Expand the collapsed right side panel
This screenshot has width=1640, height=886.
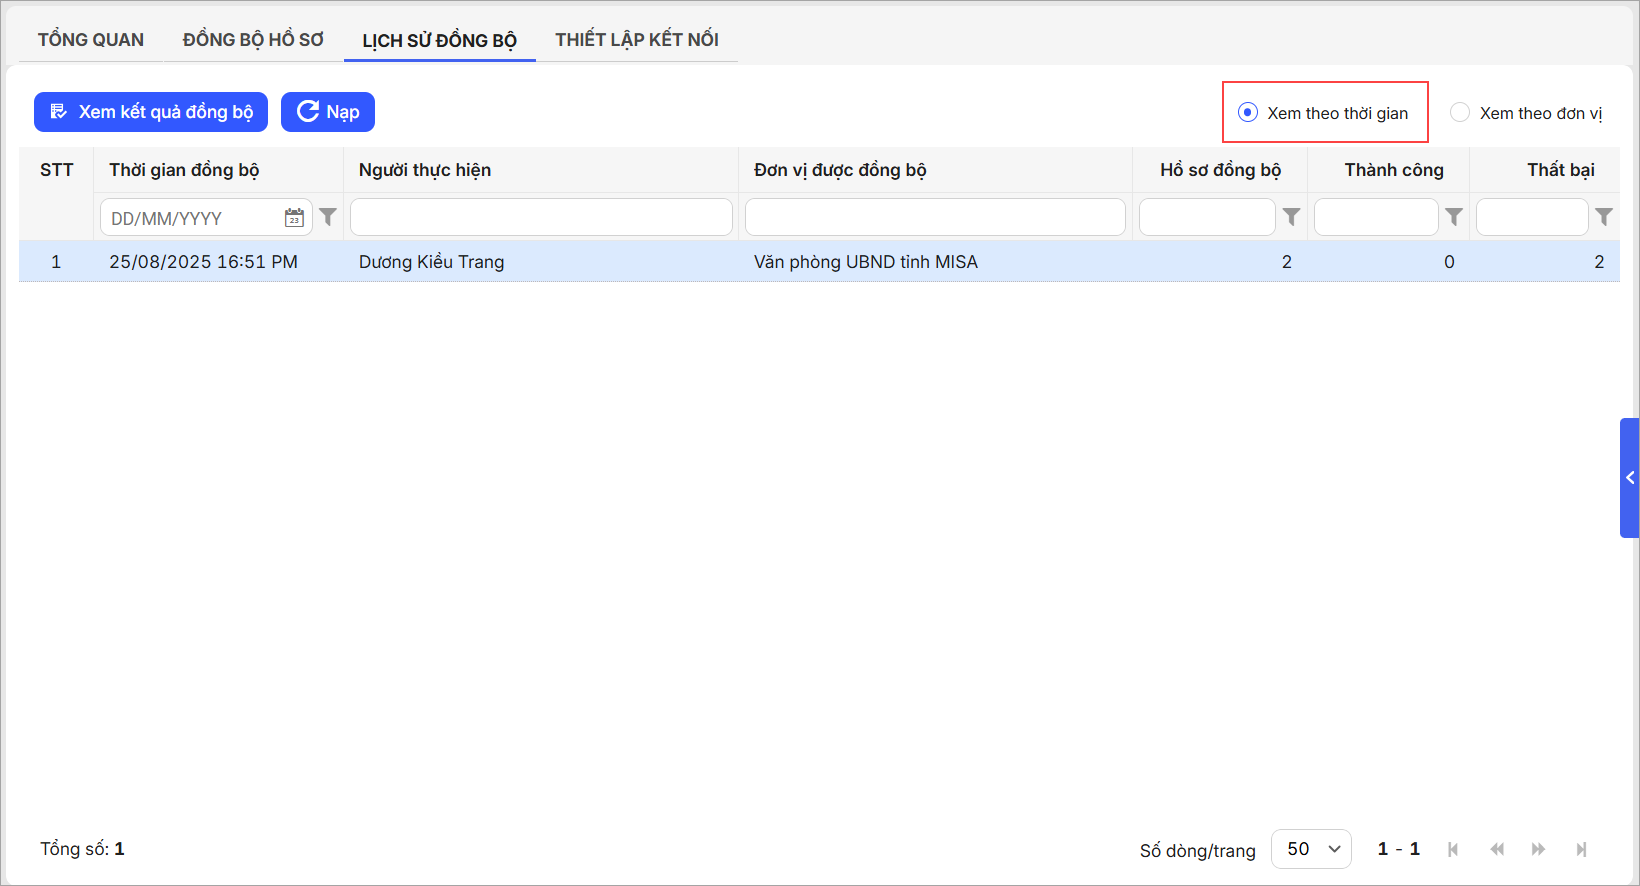1630,478
